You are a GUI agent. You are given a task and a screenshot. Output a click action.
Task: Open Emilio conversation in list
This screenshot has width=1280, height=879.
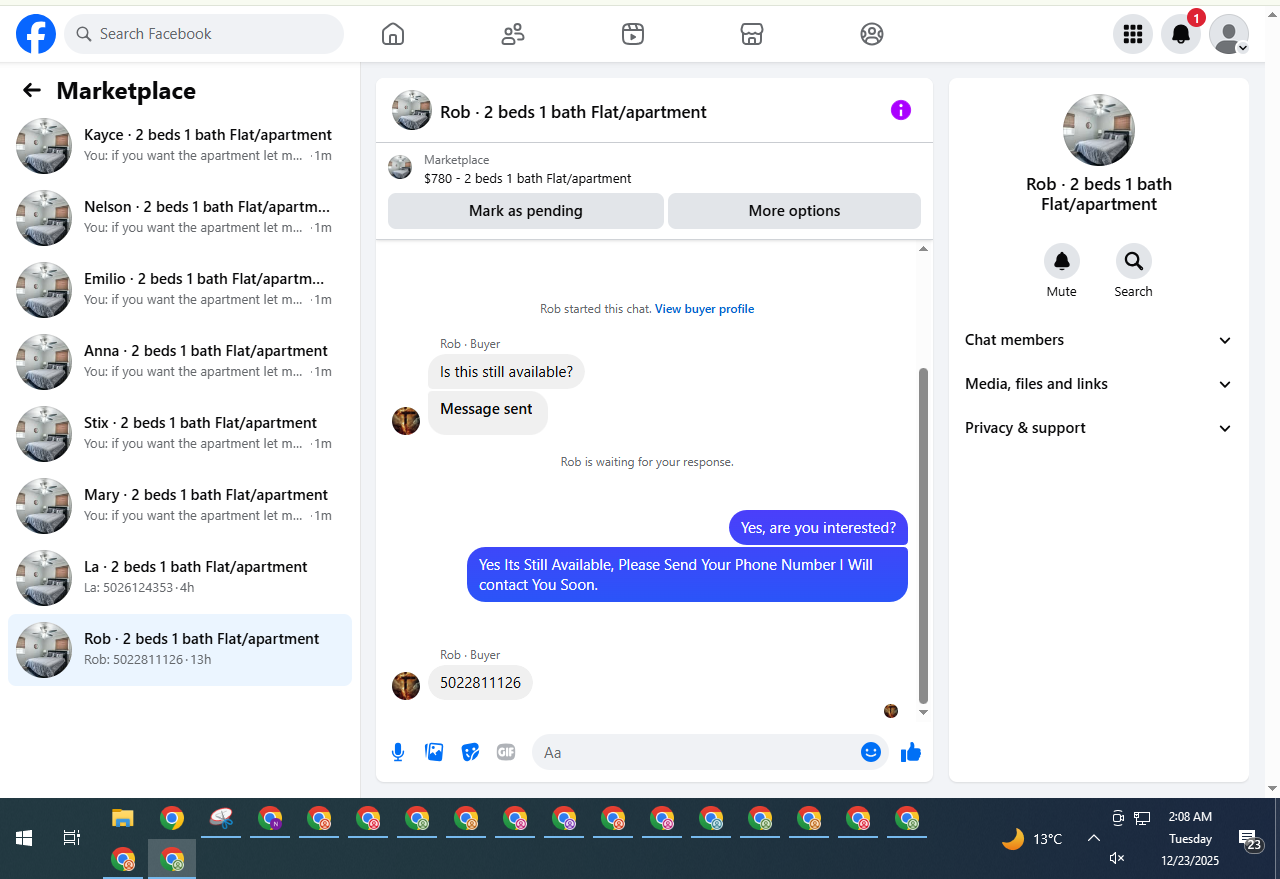(x=180, y=290)
